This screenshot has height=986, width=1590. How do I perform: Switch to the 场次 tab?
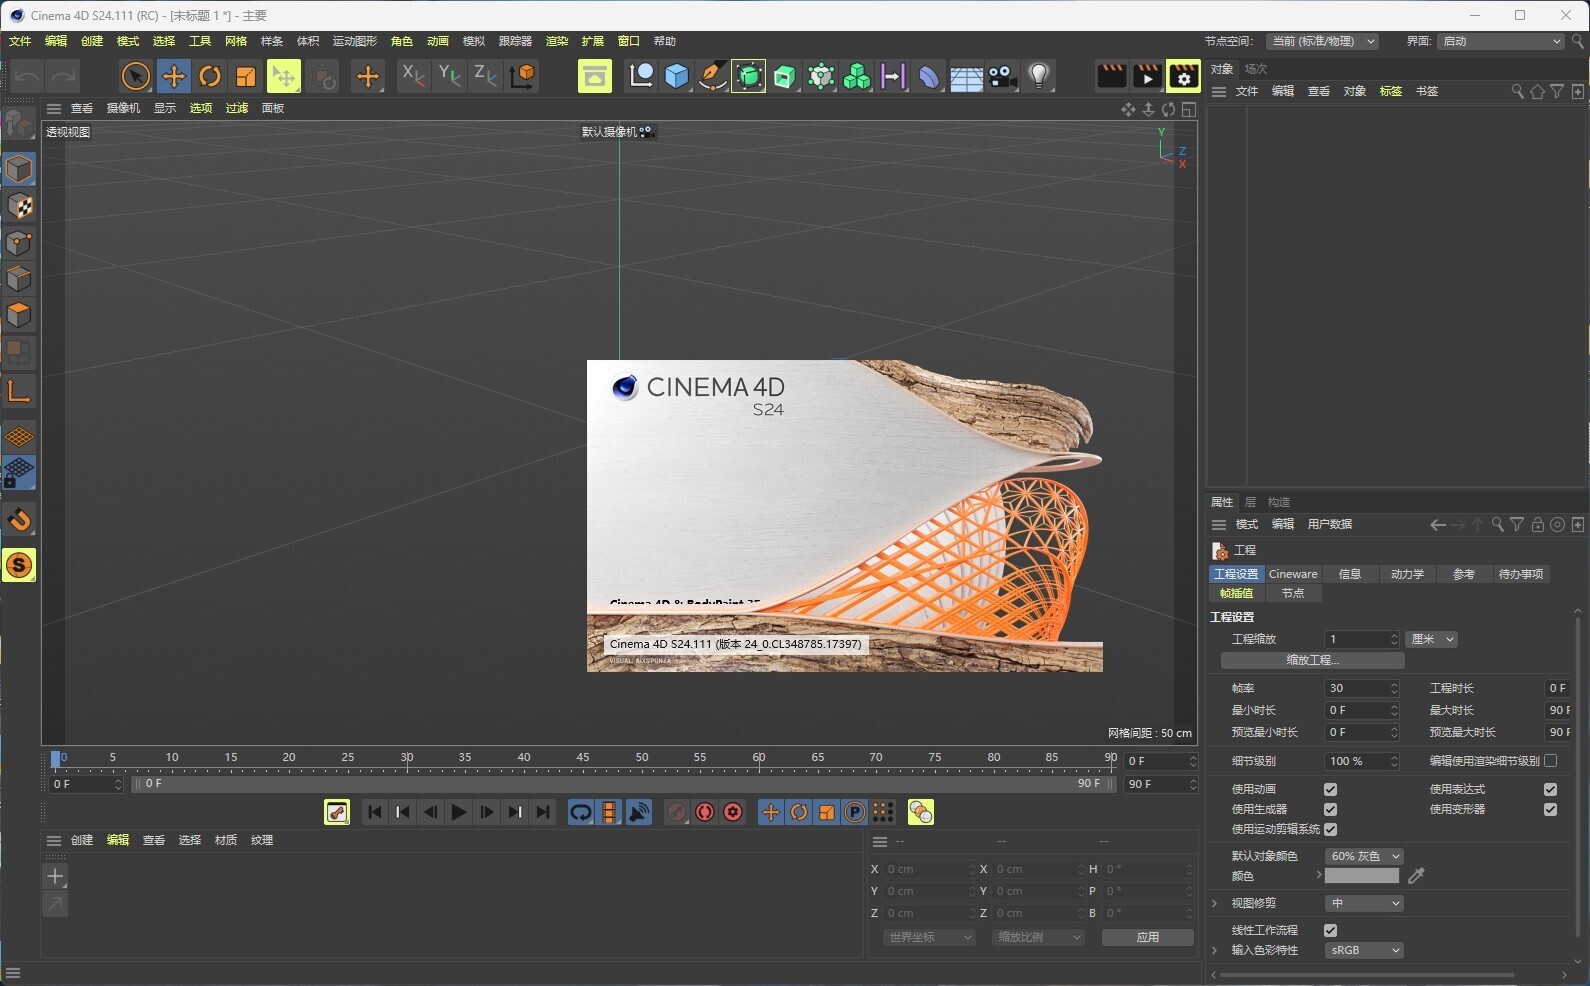click(x=1256, y=69)
